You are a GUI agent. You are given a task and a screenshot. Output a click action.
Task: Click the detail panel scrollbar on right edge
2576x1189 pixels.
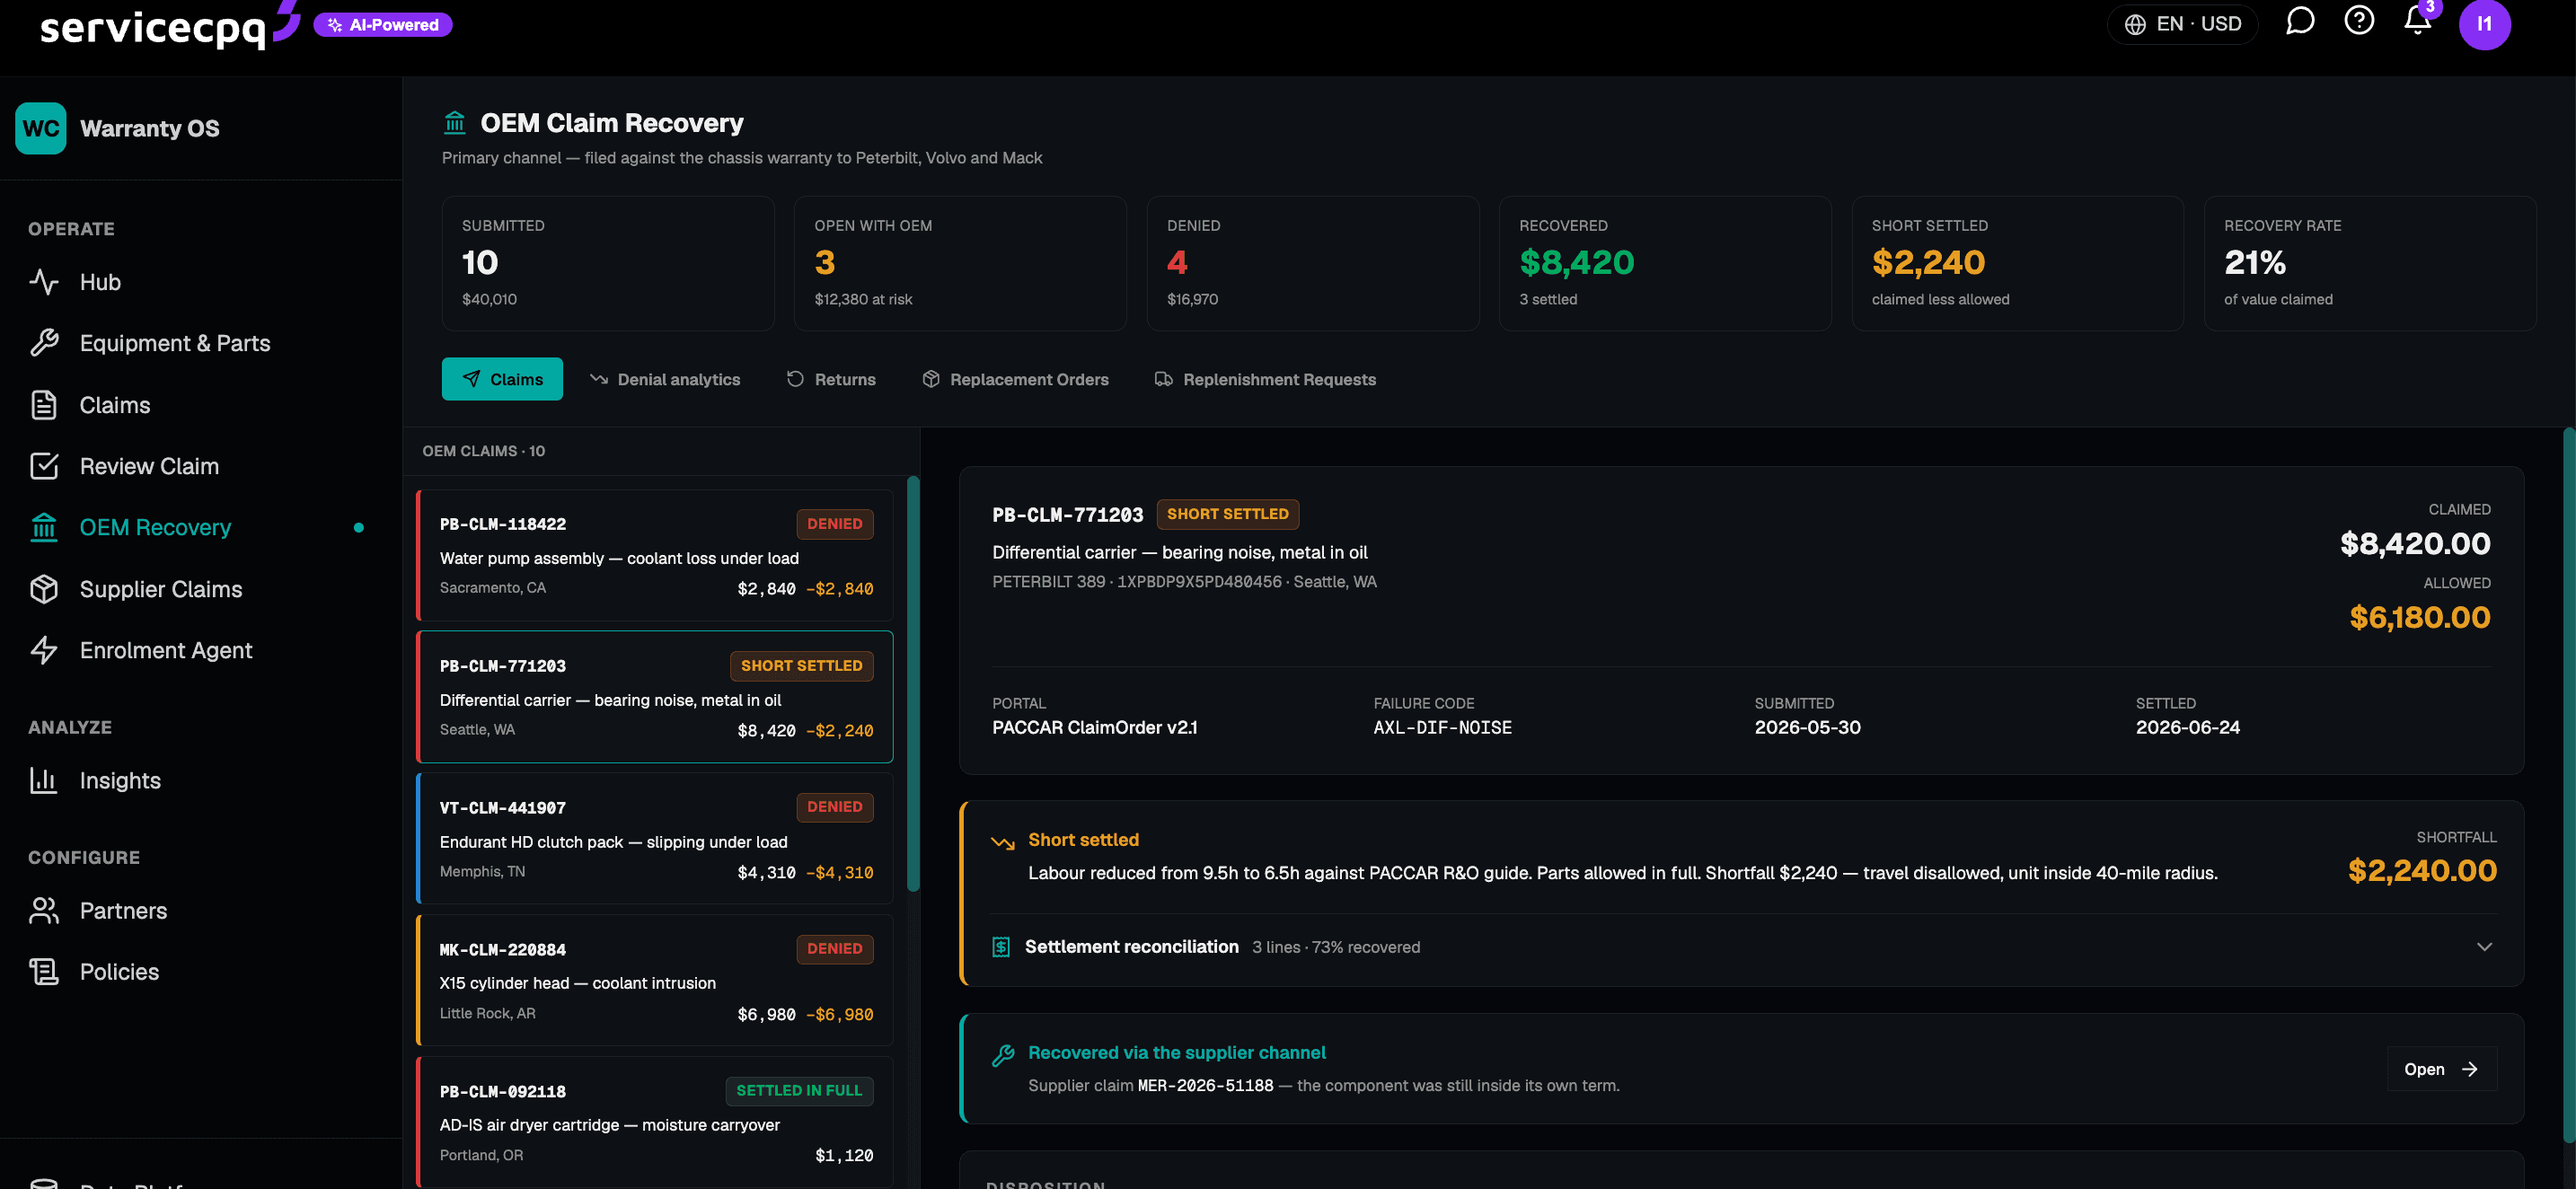click(2569, 785)
